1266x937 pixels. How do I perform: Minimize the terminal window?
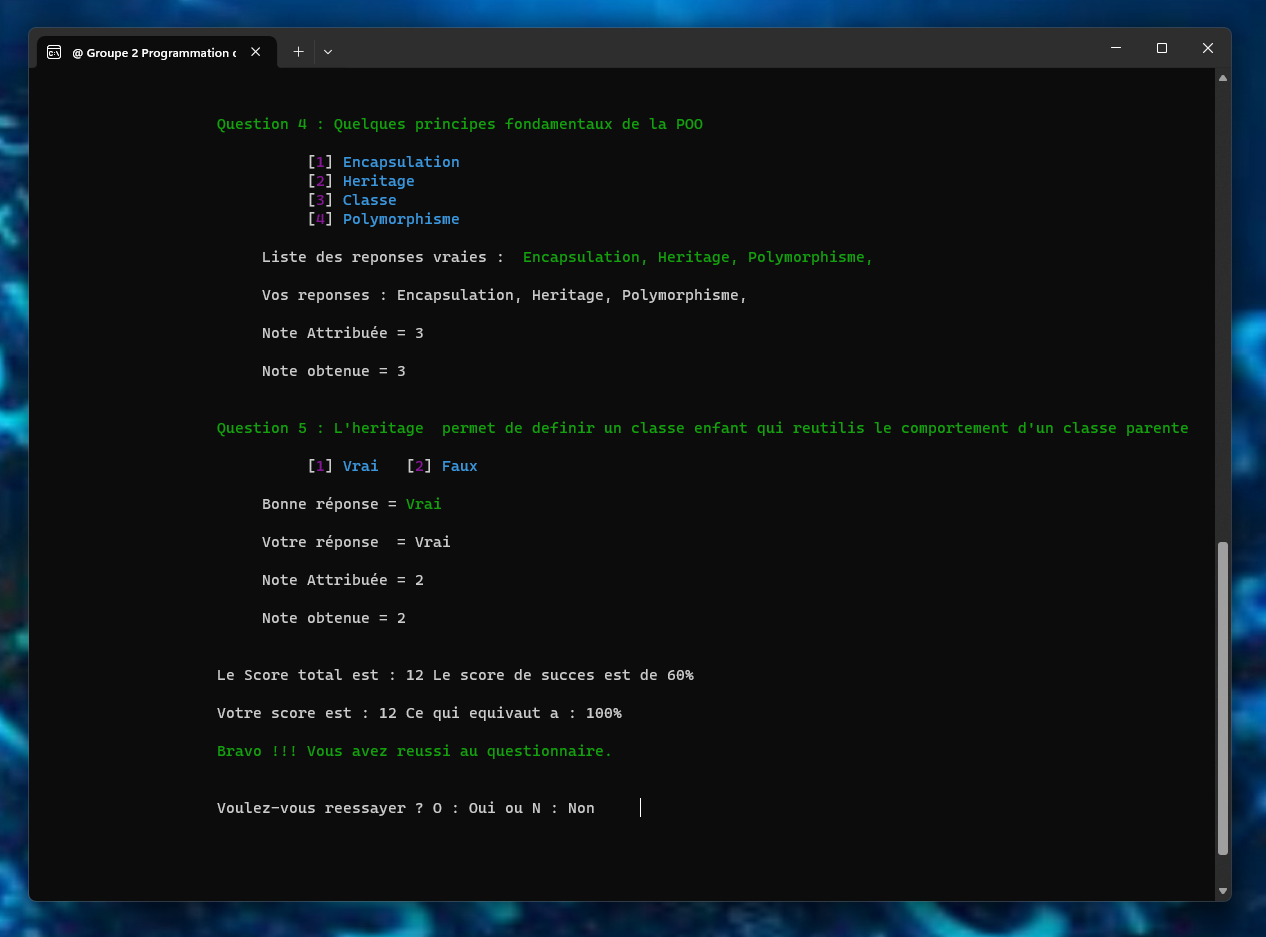point(1116,48)
